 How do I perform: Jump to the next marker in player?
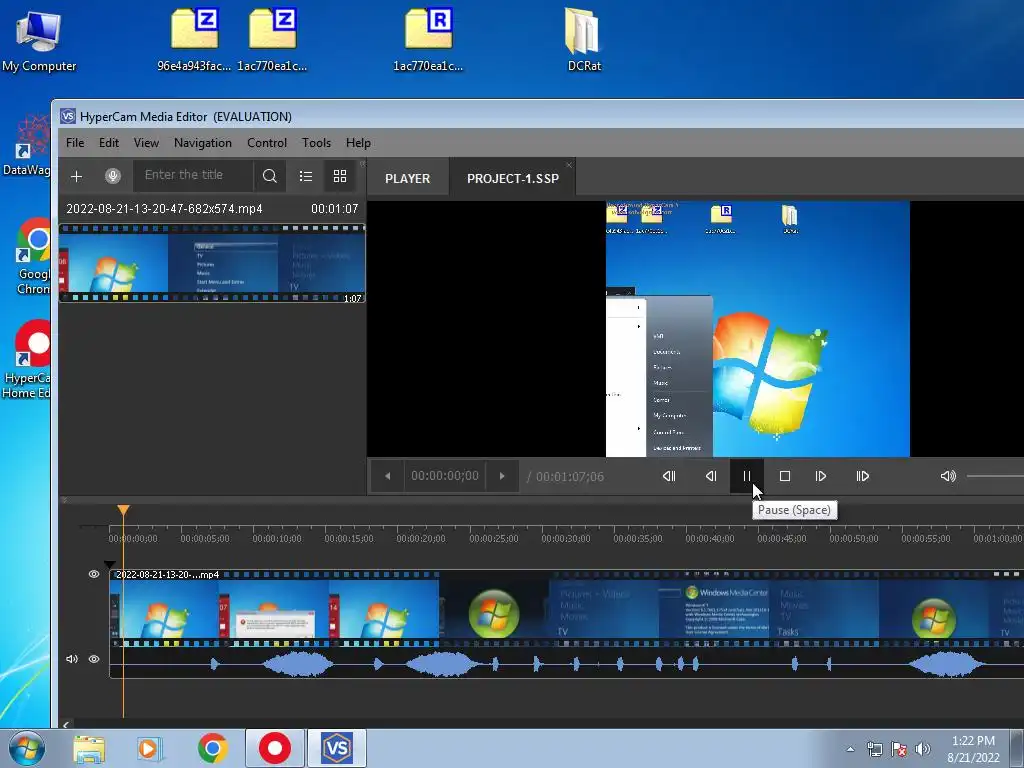point(862,476)
